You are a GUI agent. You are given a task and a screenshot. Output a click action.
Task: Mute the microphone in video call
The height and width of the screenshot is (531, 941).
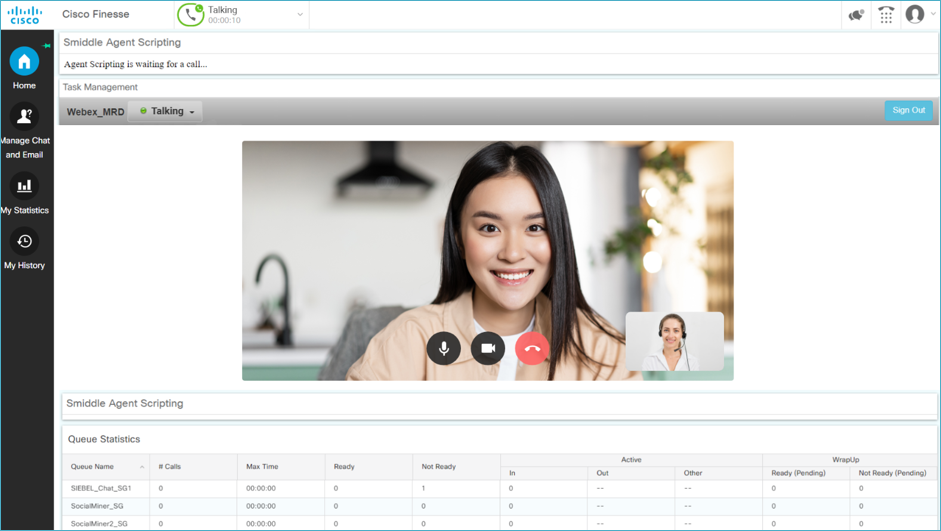pos(443,348)
